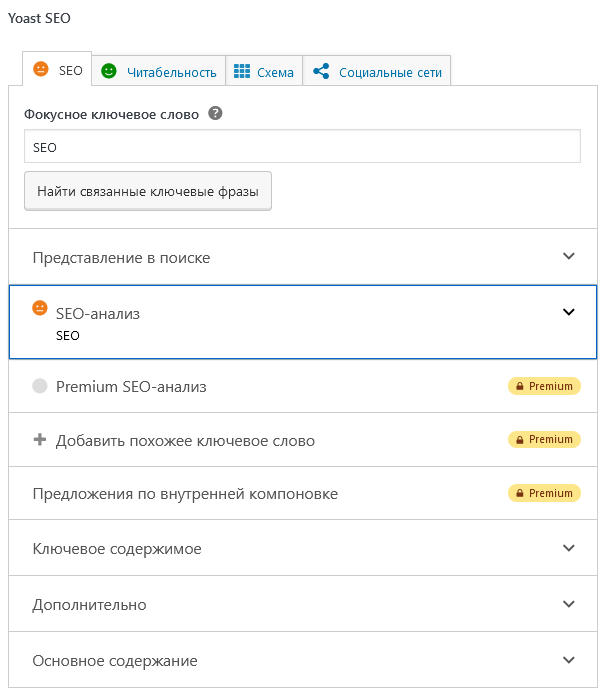Click grey circle icon of Premium SEO-анализ
The height and width of the screenshot is (700, 602).
point(40,386)
